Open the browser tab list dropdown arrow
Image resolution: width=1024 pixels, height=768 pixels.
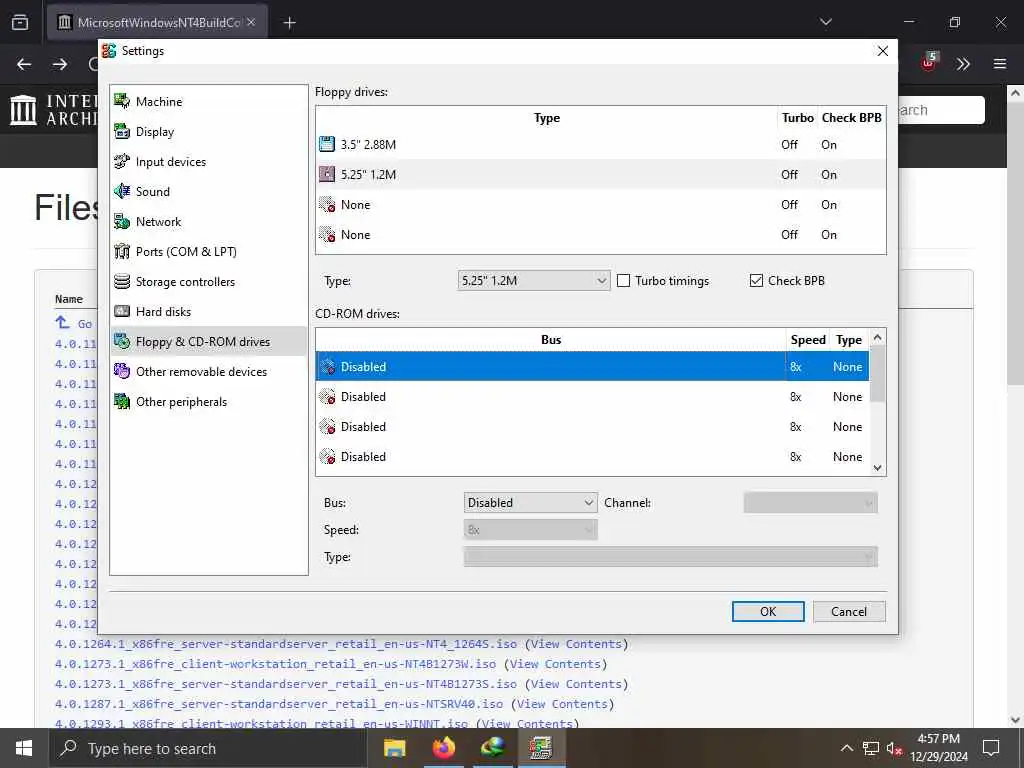(x=825, y=22)
